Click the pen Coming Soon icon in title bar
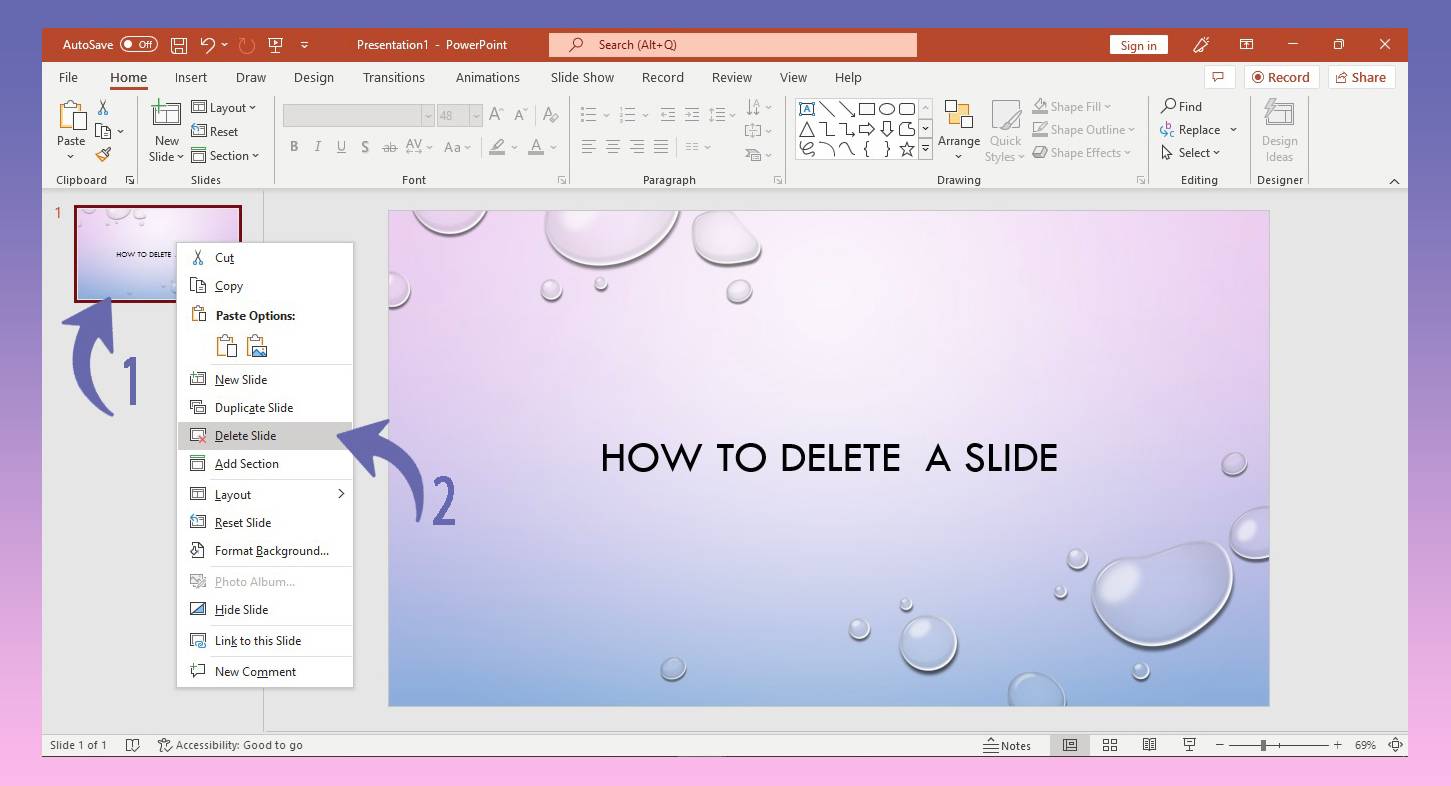 [x=1201, y=45]
